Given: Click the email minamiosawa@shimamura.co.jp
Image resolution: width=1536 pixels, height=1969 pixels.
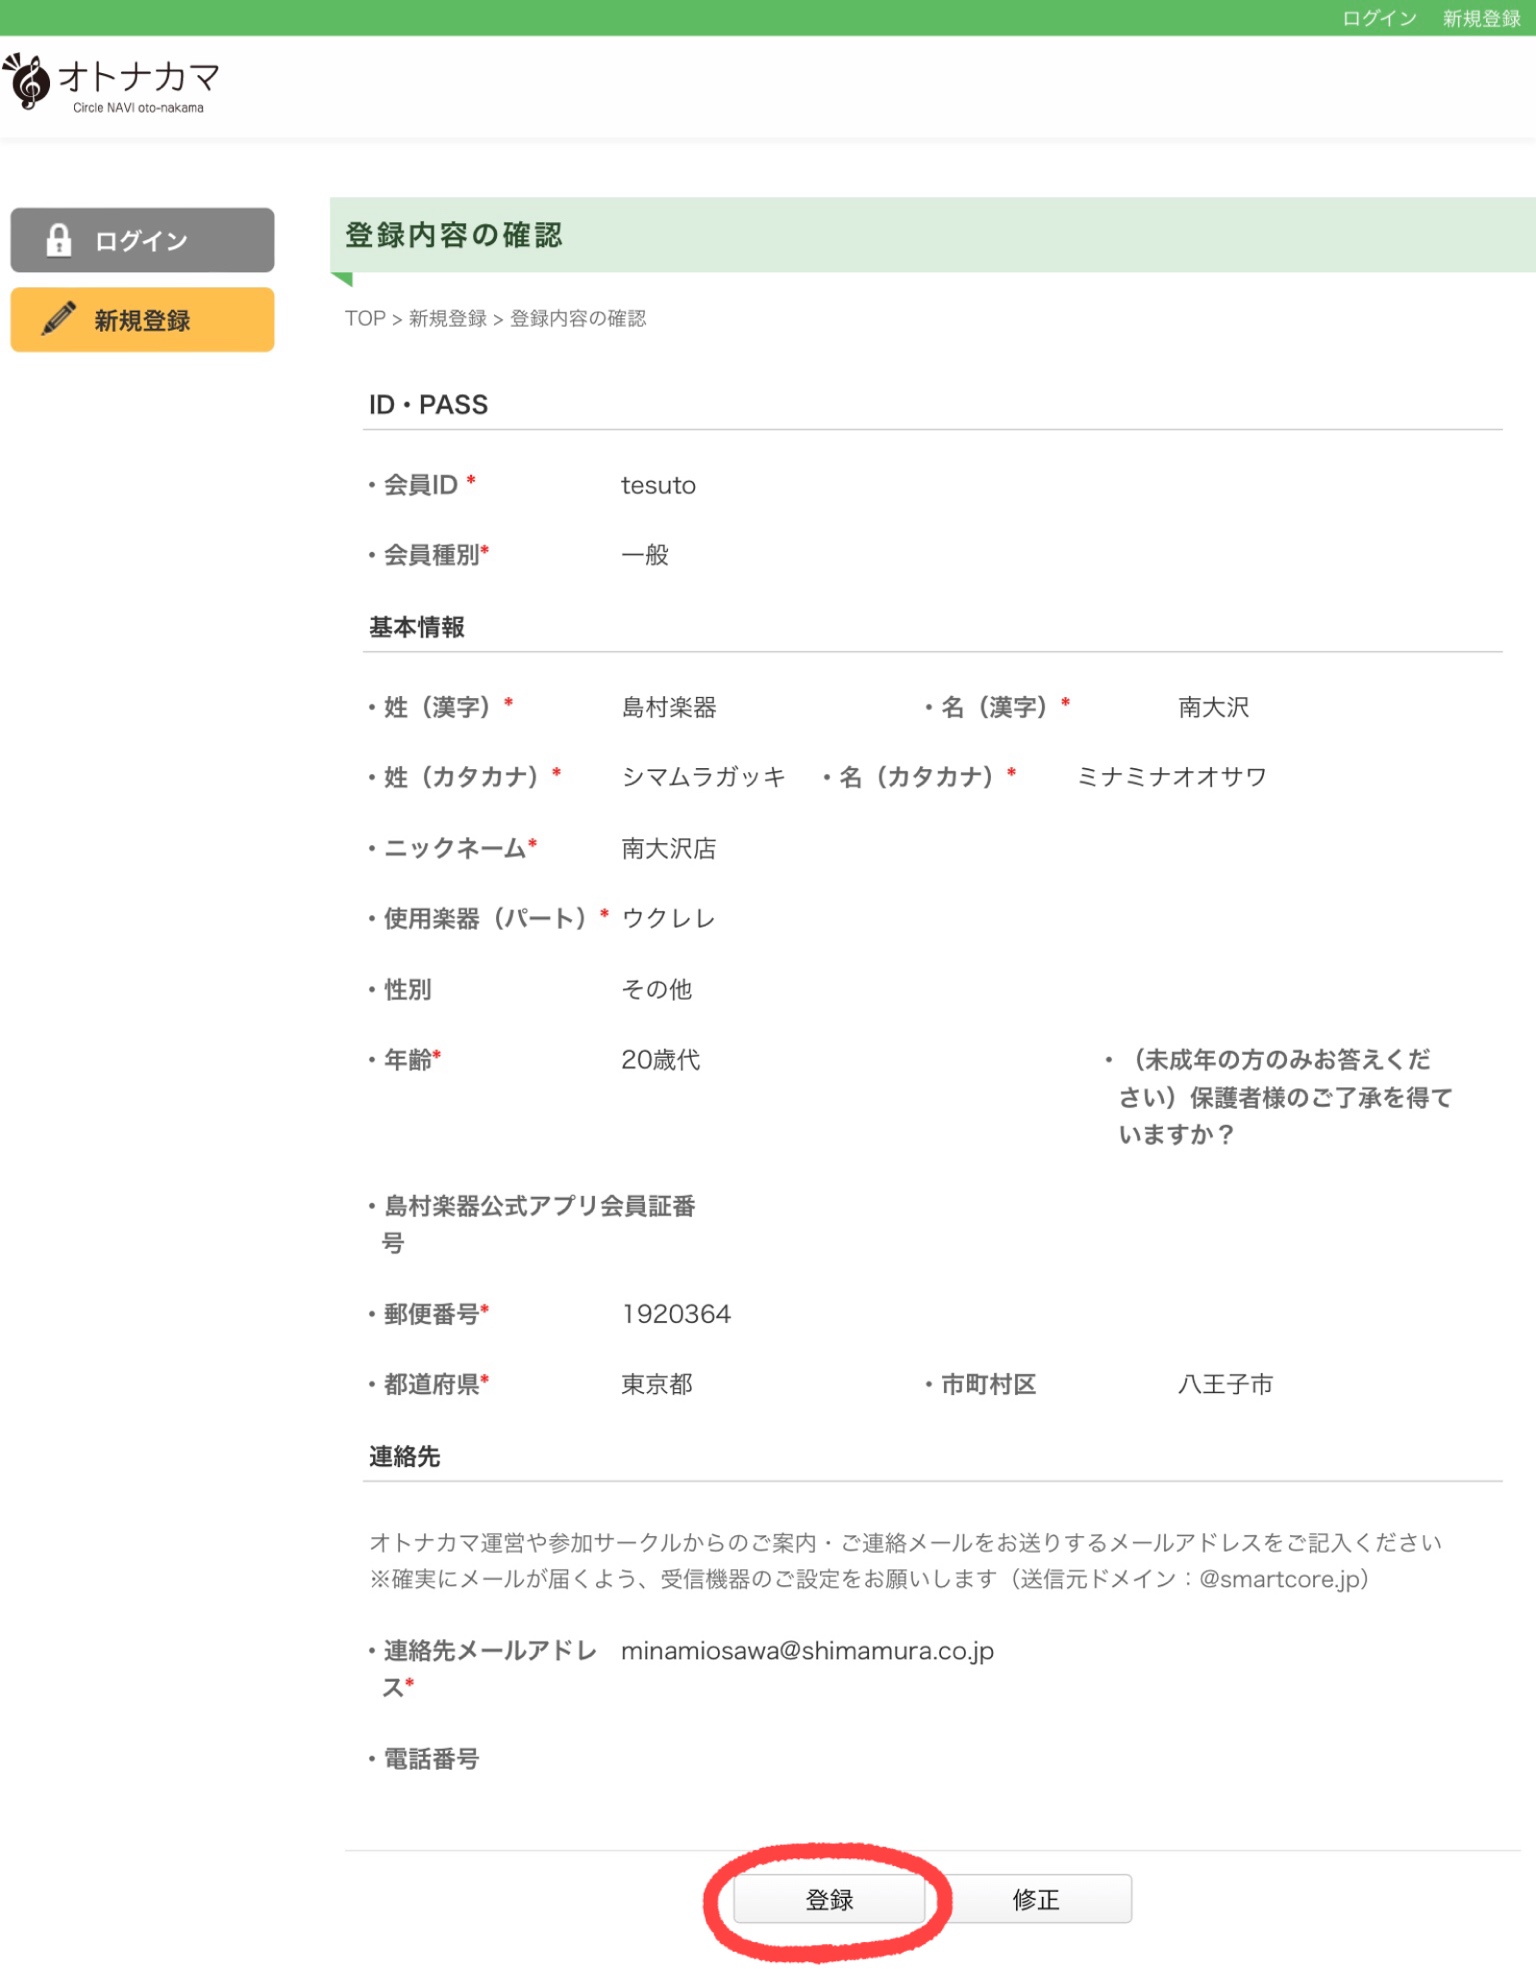Looking at the screenshot, I should pyautogui.click(x=807, y=1651).
